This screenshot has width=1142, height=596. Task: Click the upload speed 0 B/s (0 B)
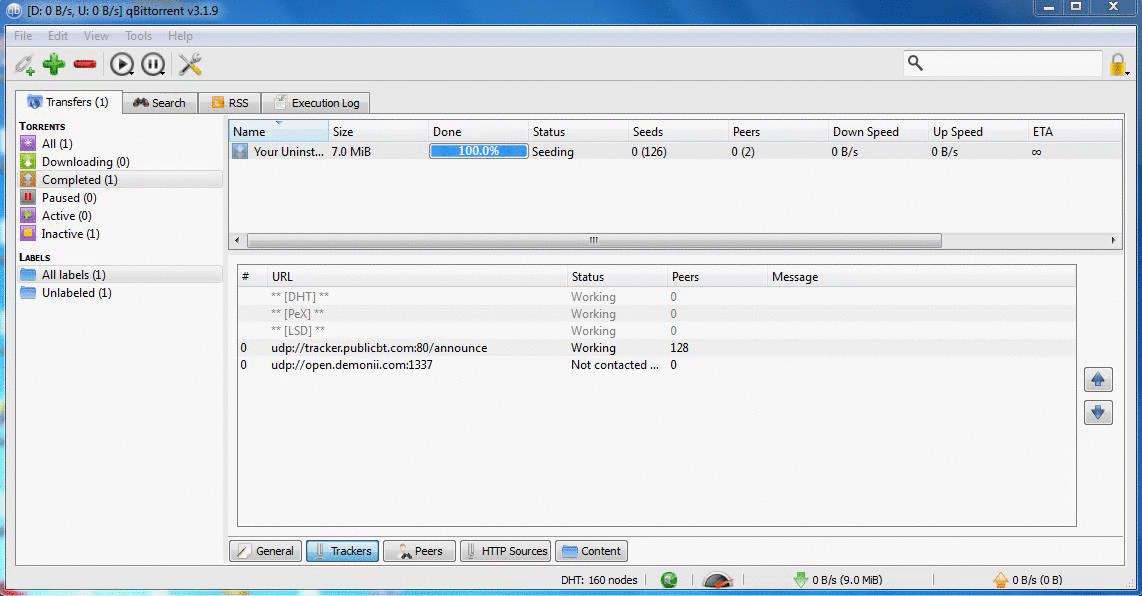pos(1028,580)
